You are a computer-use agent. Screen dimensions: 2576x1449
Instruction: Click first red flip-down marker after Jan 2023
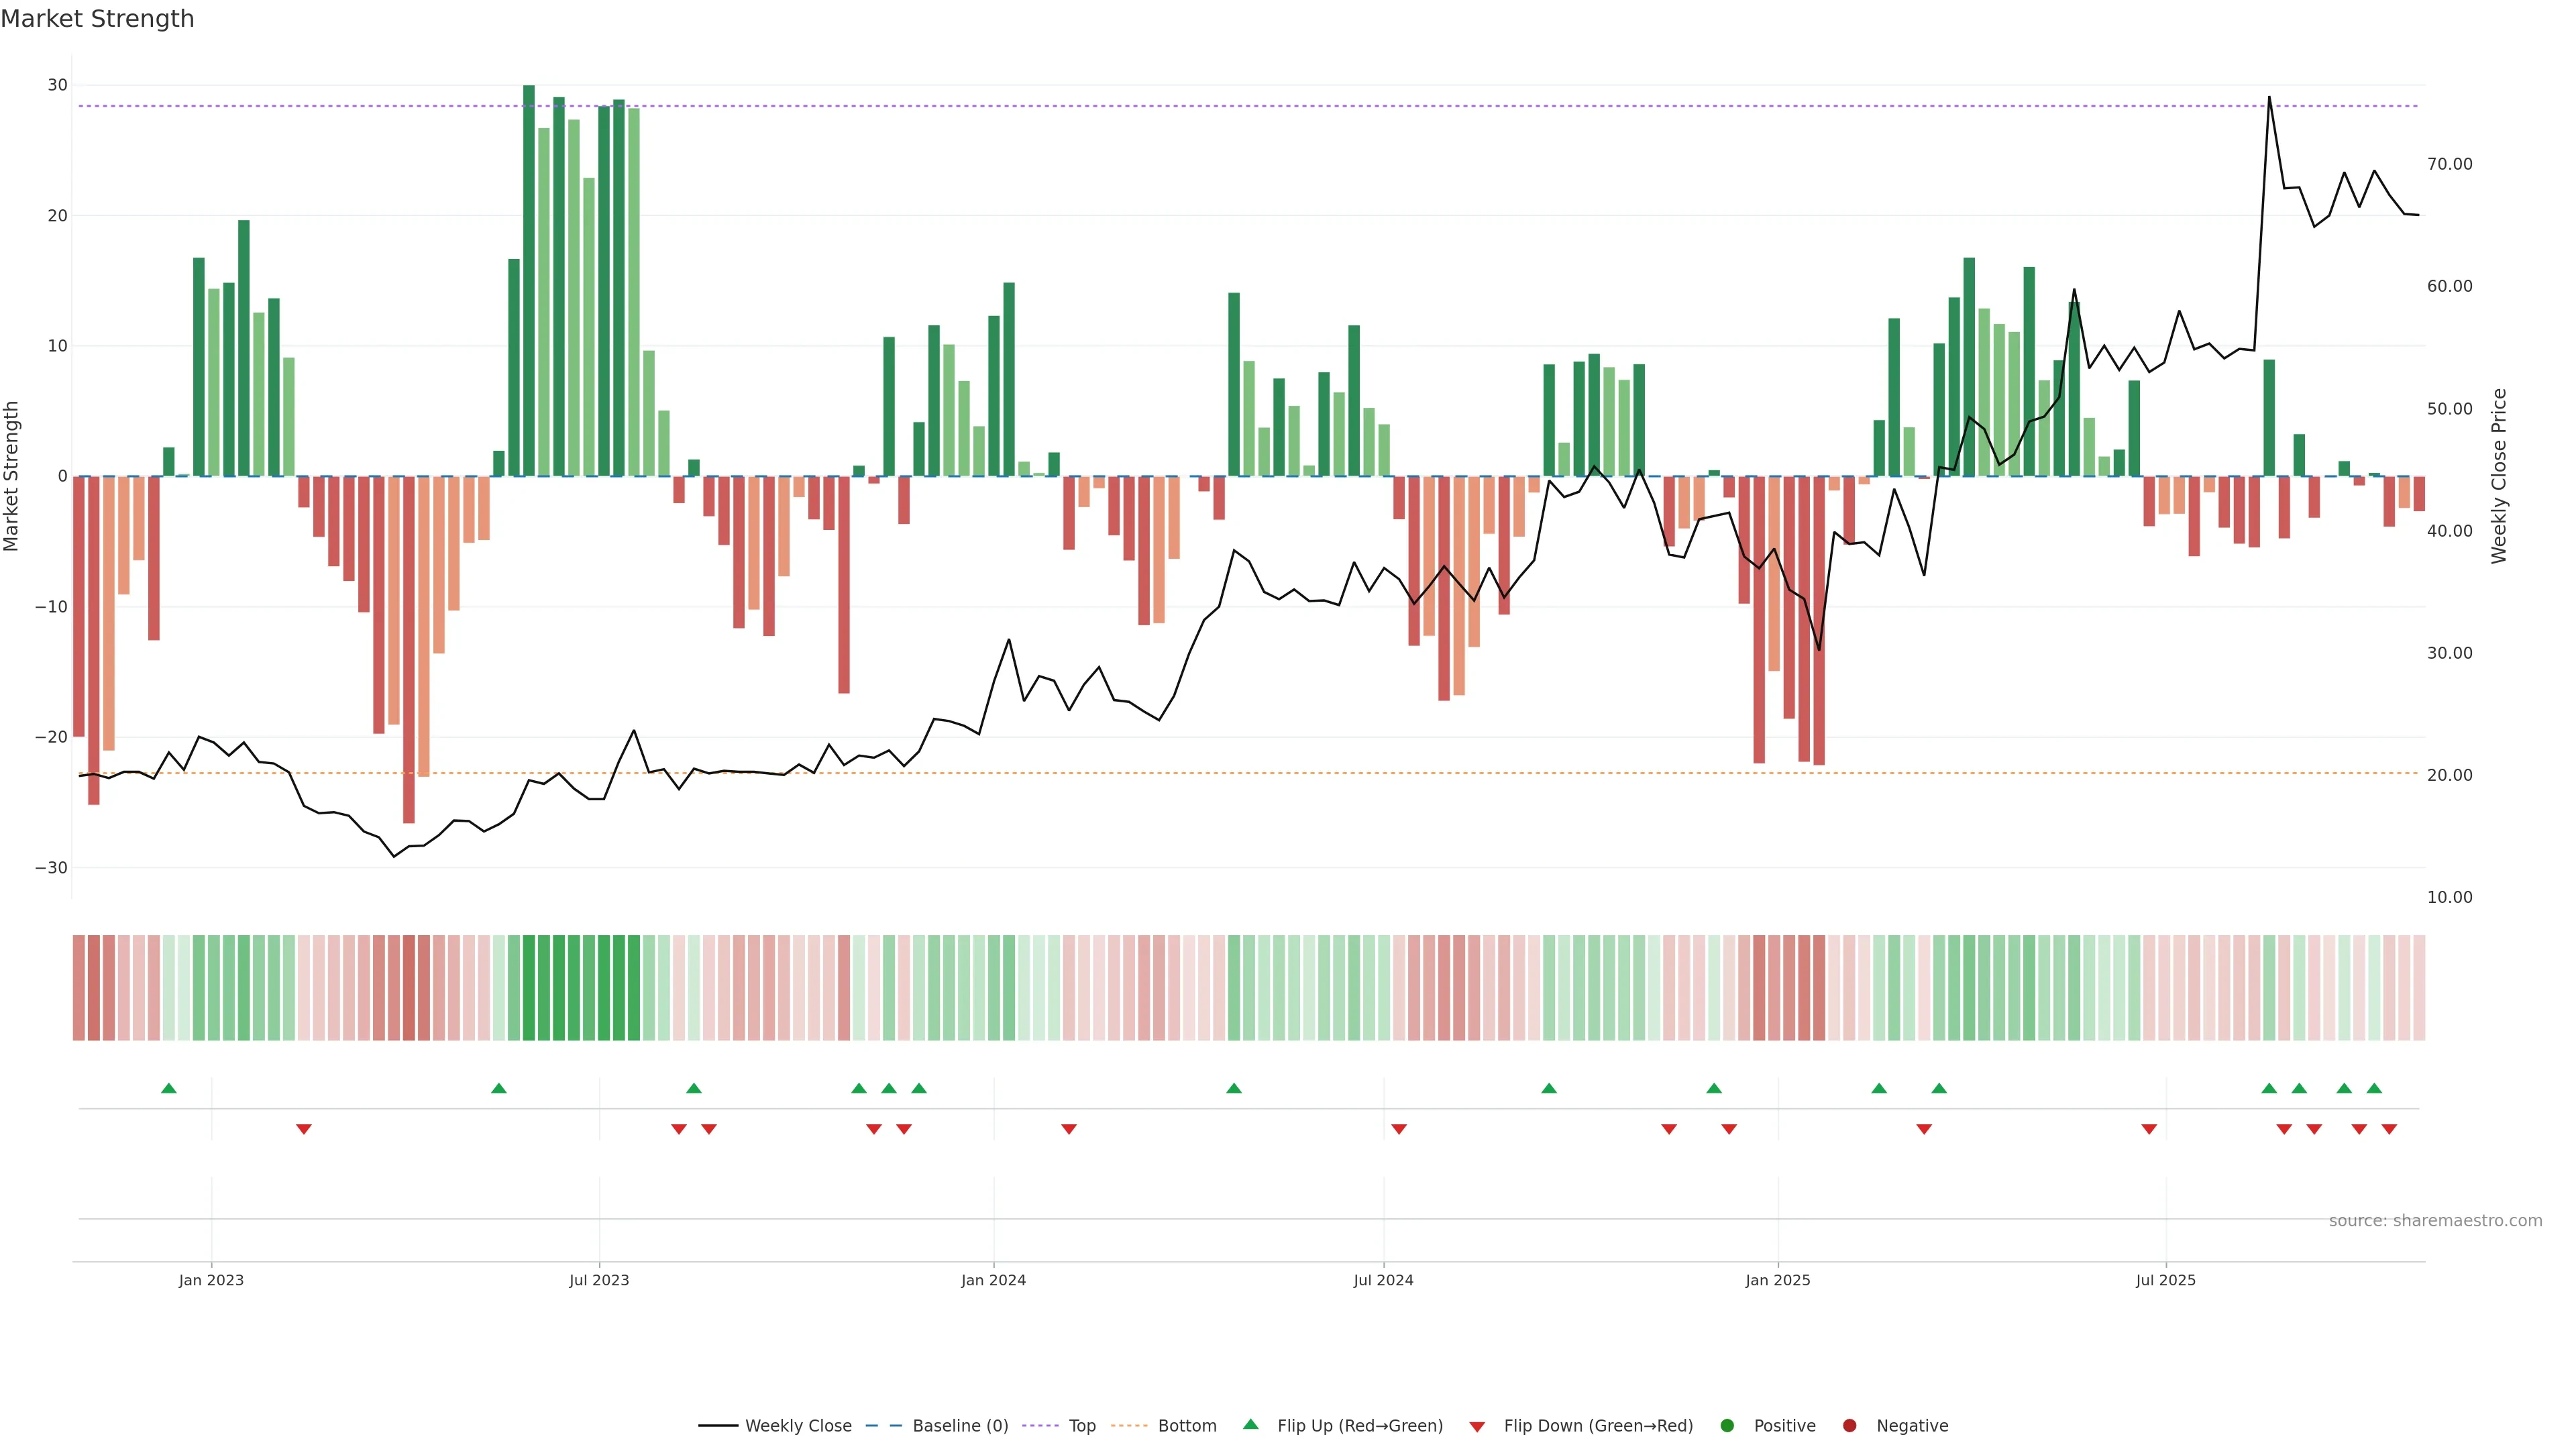304,1129
